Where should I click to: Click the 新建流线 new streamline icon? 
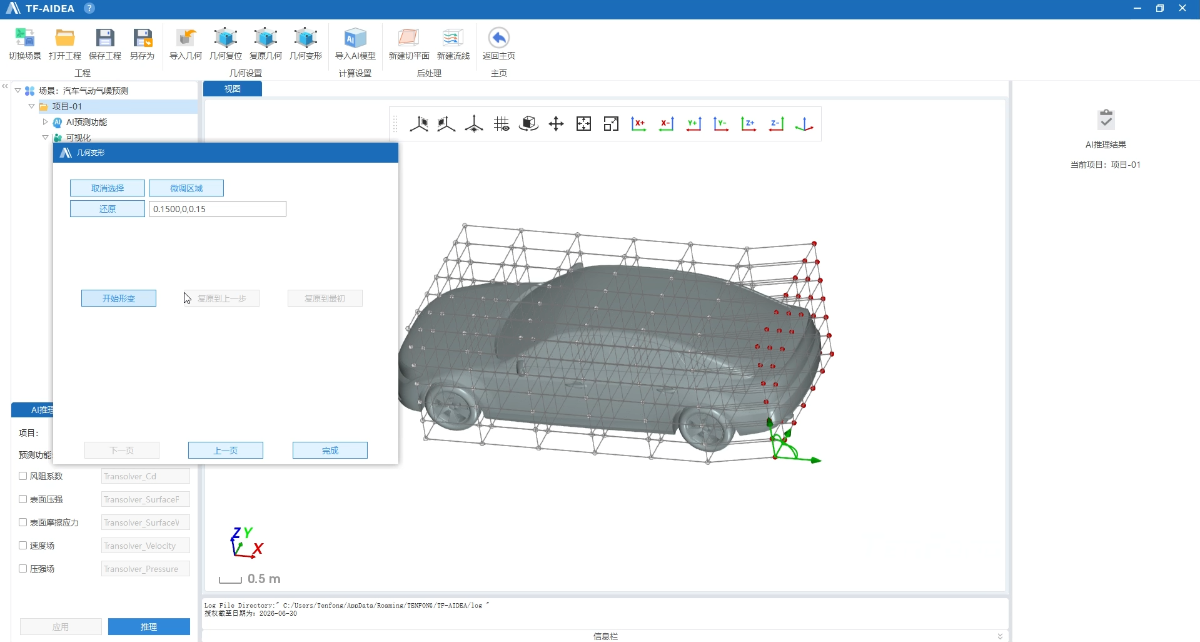point(453,39)
